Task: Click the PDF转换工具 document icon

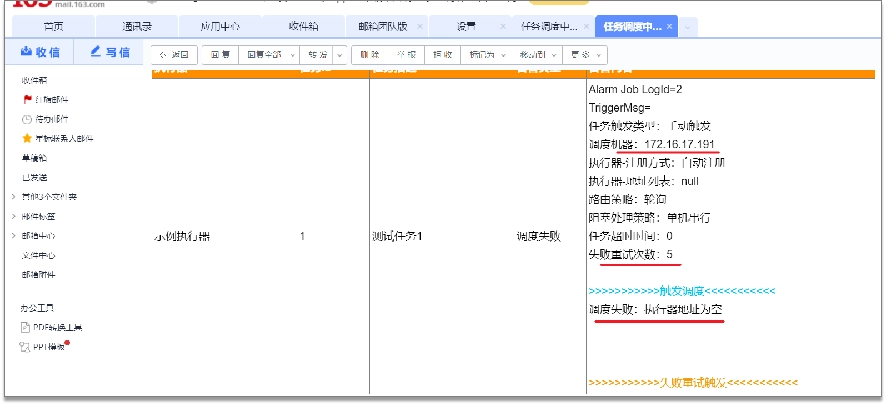Action: [x=25, y=327]
